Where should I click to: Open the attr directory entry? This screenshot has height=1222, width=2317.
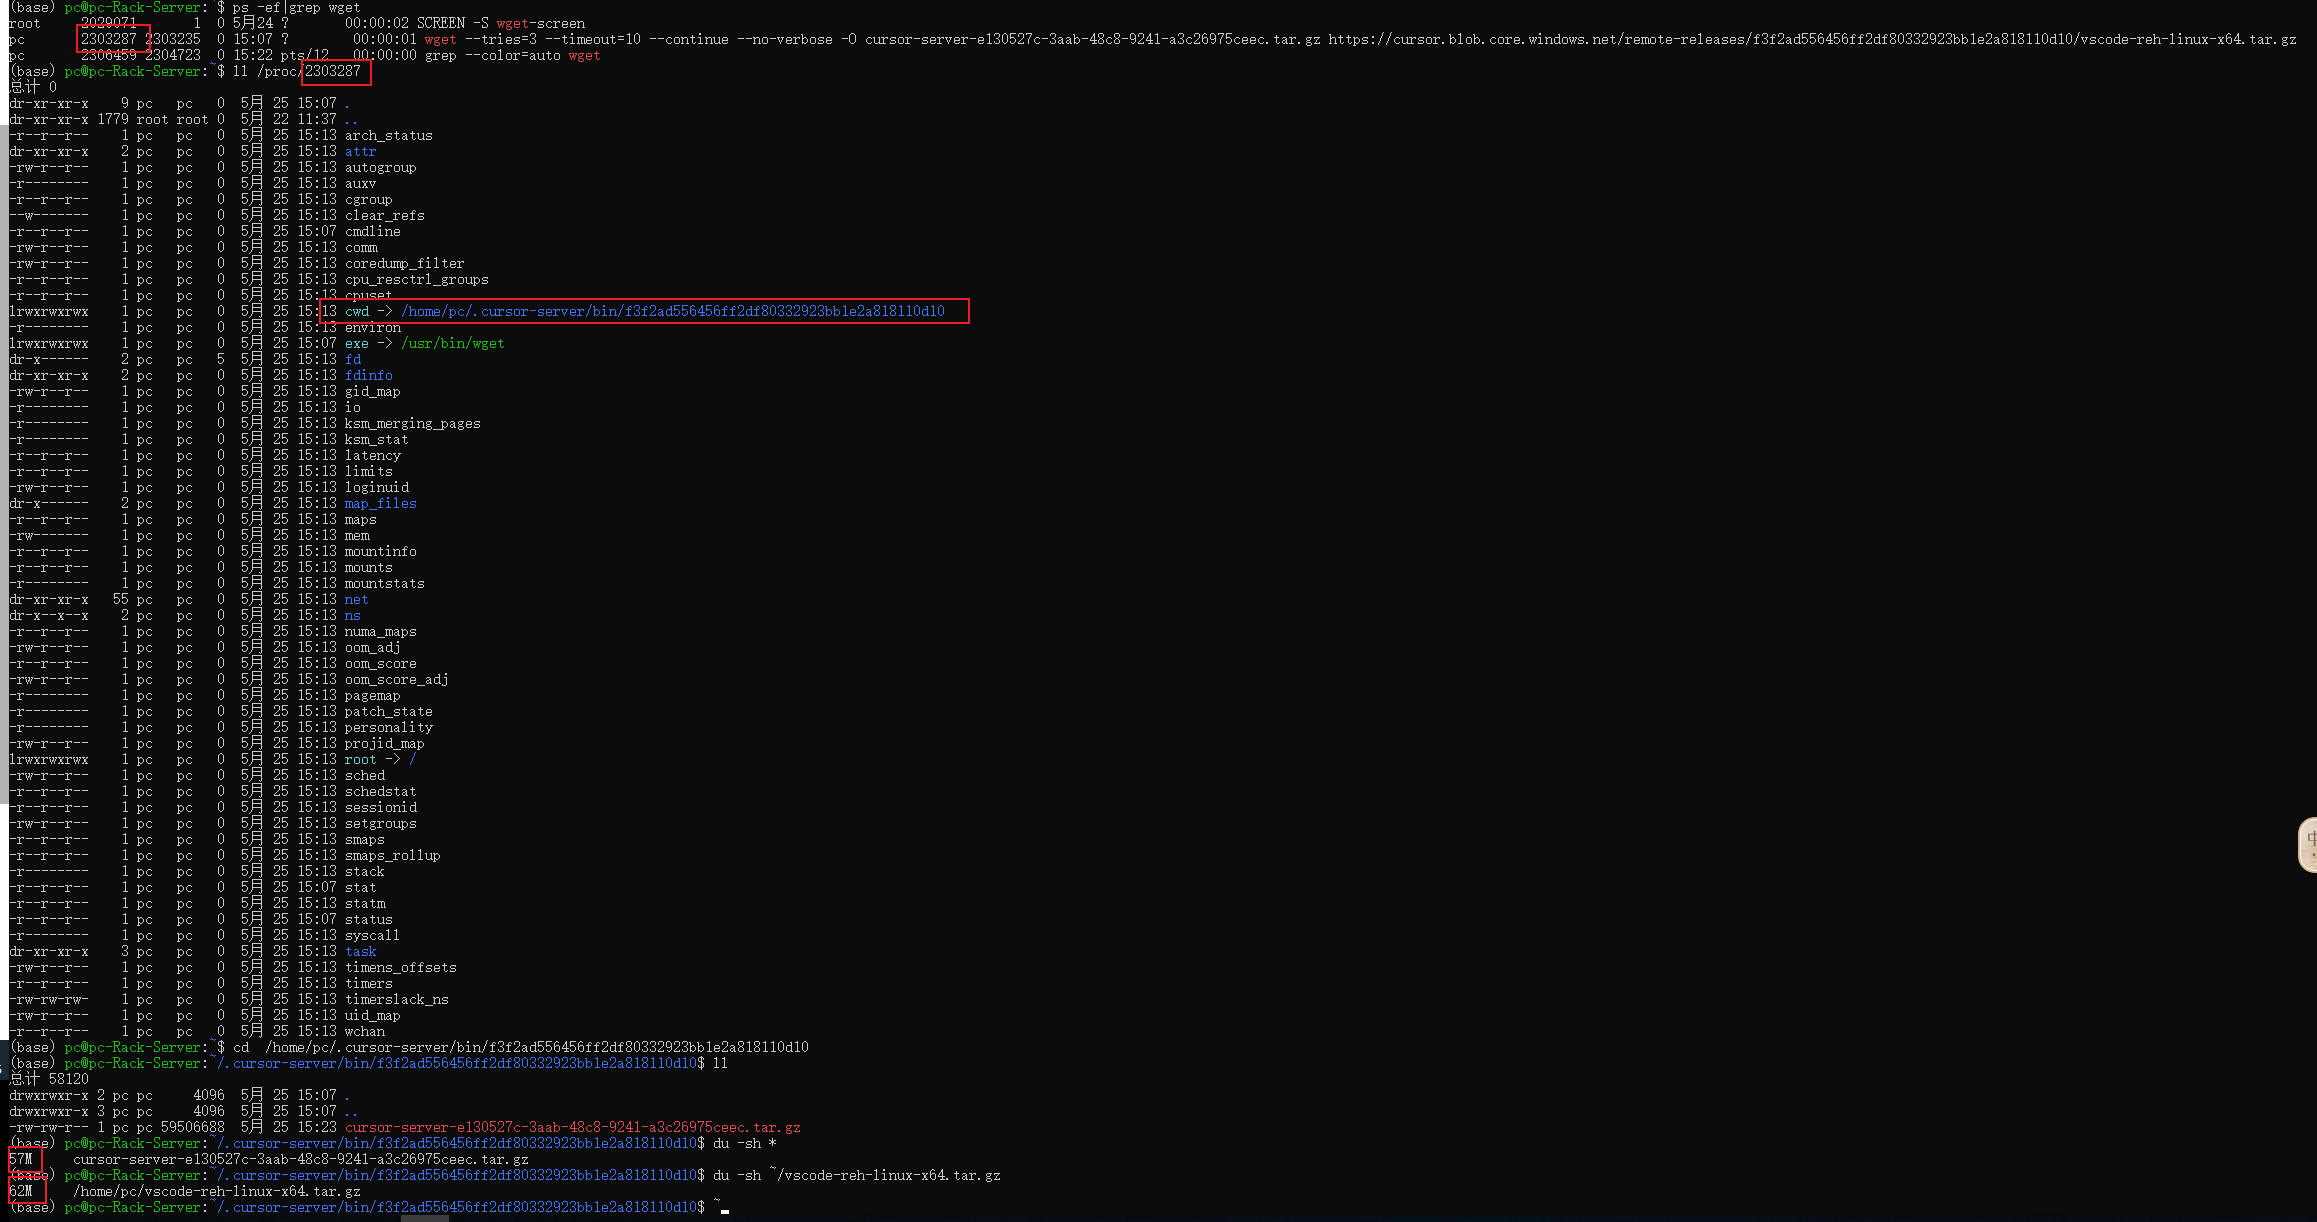pos(359,151)
